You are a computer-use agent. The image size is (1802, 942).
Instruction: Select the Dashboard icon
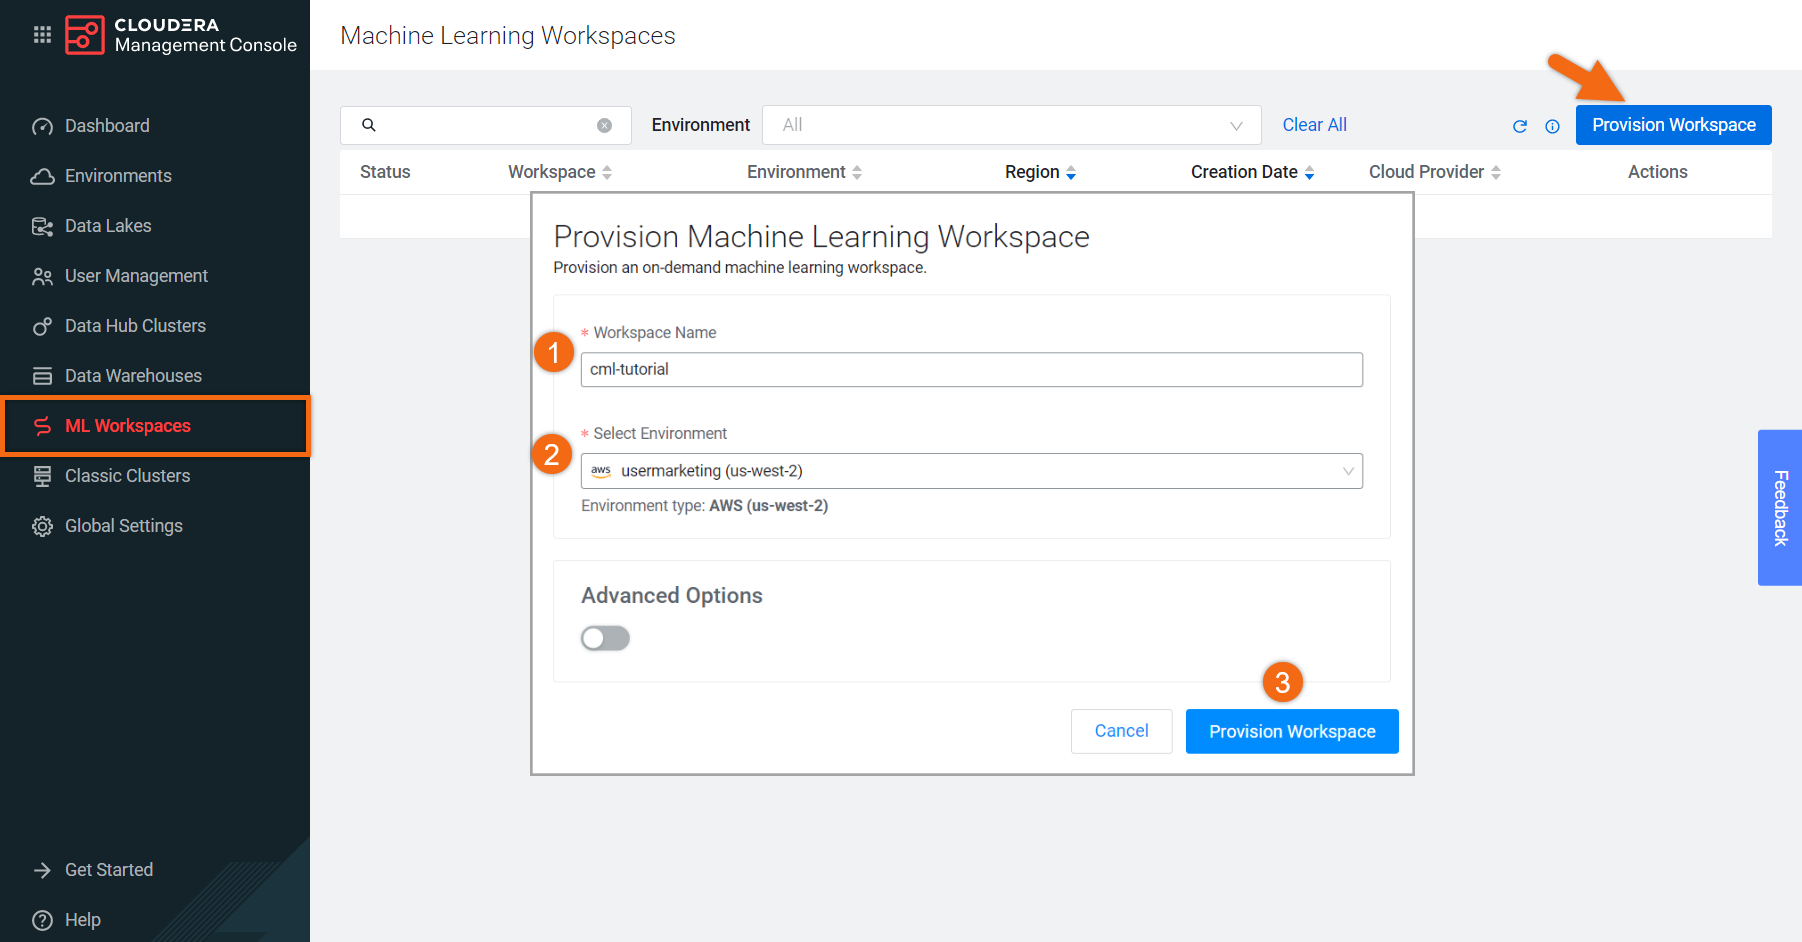[x=42, y=125]
